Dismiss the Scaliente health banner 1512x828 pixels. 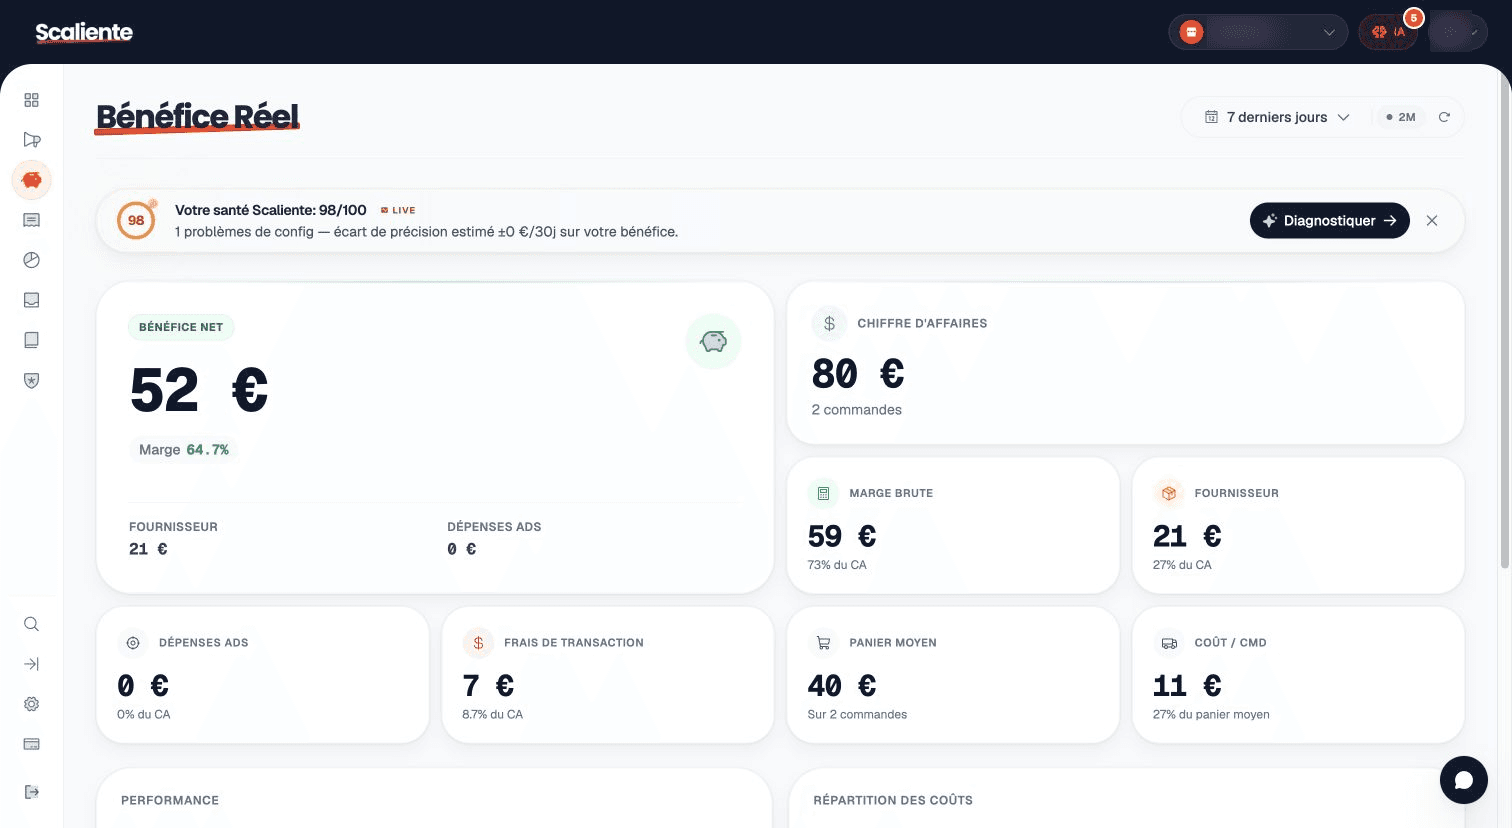(x=1432, y=220)
